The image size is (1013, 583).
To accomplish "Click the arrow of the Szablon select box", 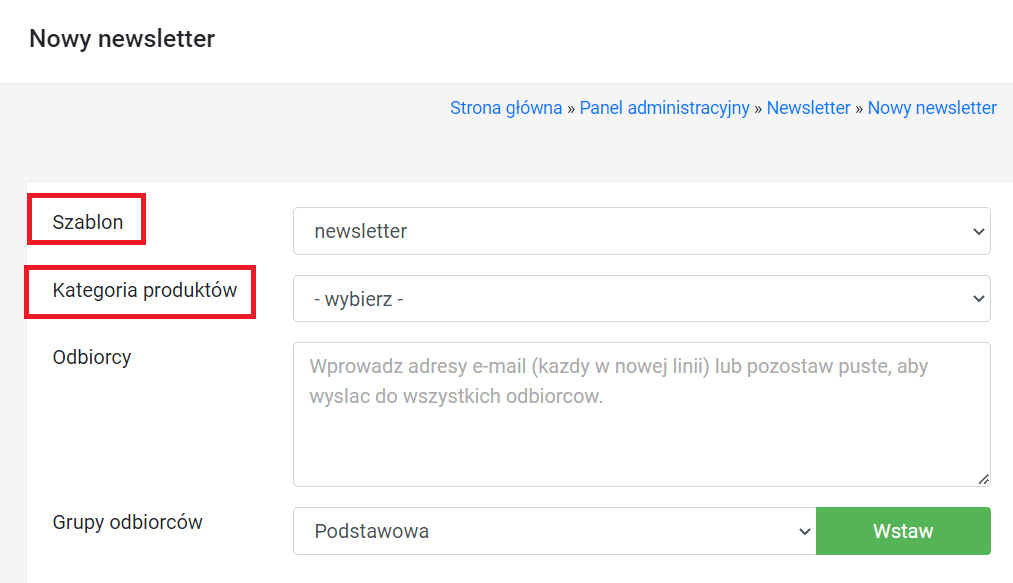I will [x=978, y=231].
